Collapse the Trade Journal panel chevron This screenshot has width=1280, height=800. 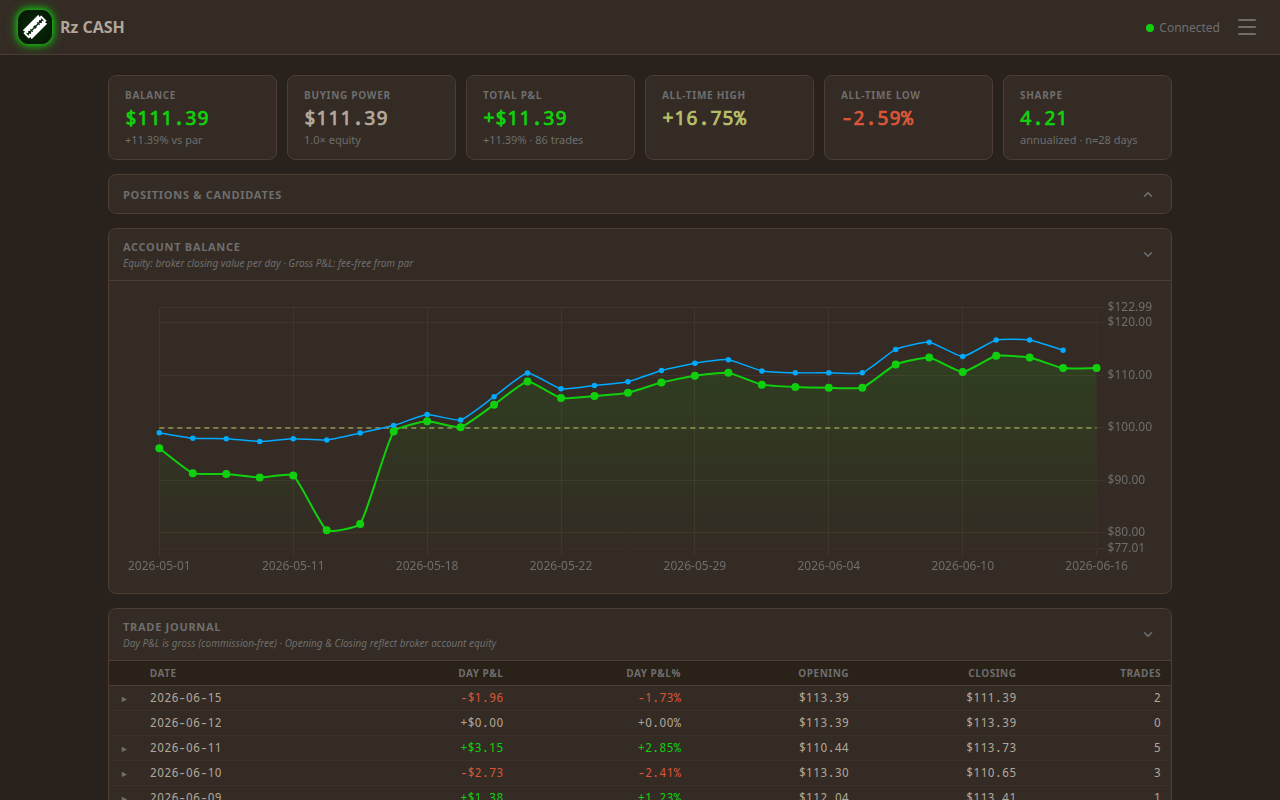click(1148, 635)
